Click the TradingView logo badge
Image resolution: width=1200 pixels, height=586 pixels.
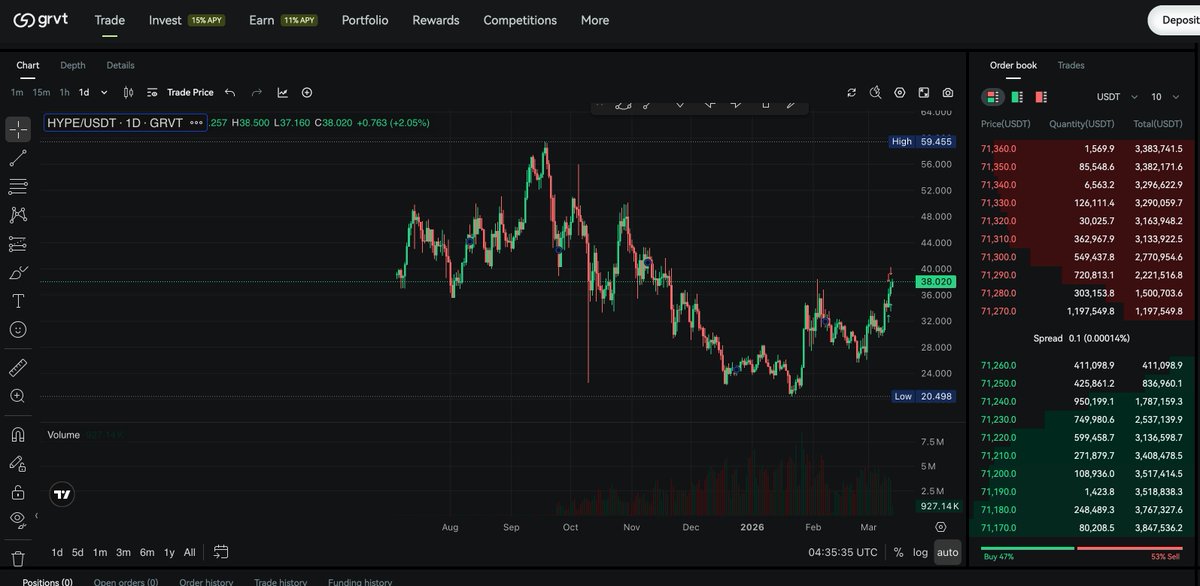click(x=62, y=494)
